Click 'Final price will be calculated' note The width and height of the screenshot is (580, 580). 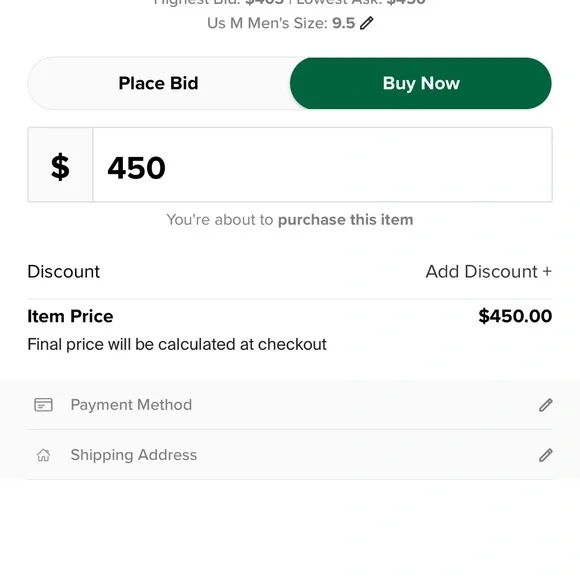(177, 344)
